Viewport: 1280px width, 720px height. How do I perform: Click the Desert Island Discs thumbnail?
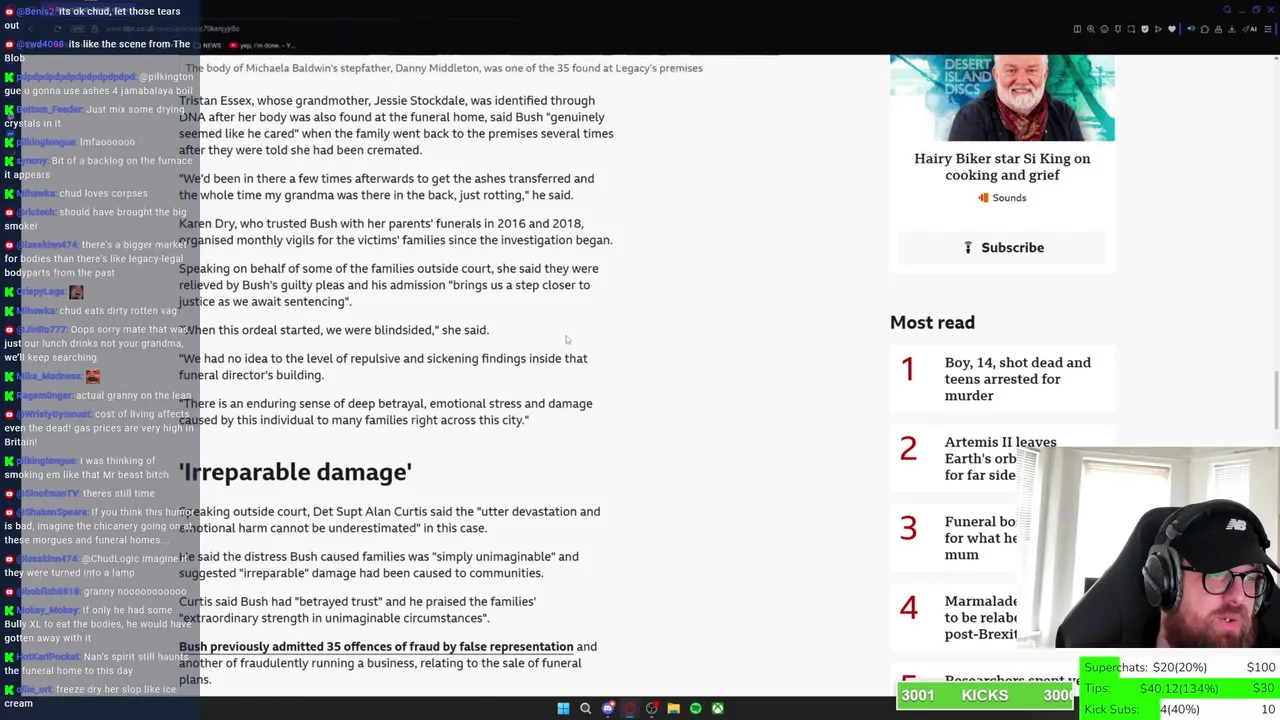point(1002,97)
